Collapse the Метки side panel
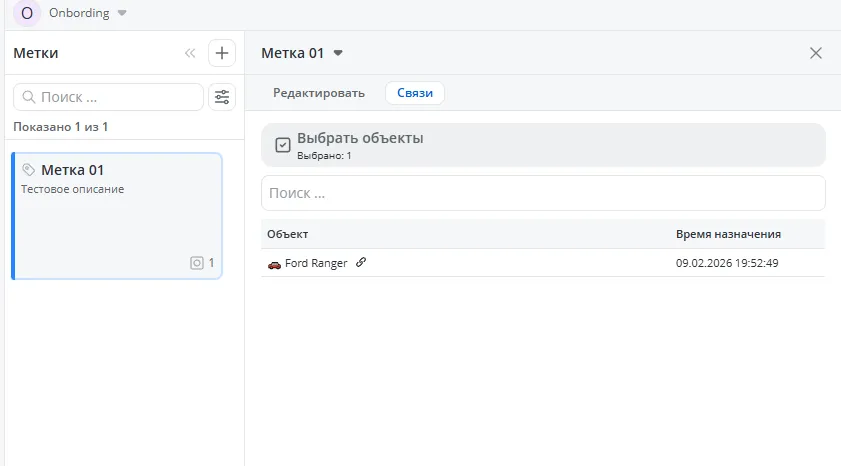Viewport: 841px width, 466px height. pos(190,54)
